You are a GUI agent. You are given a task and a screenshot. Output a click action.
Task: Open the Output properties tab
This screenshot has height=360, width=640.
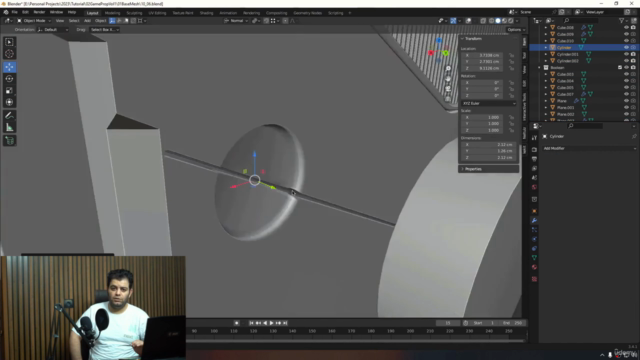click(x=534, y=159)
